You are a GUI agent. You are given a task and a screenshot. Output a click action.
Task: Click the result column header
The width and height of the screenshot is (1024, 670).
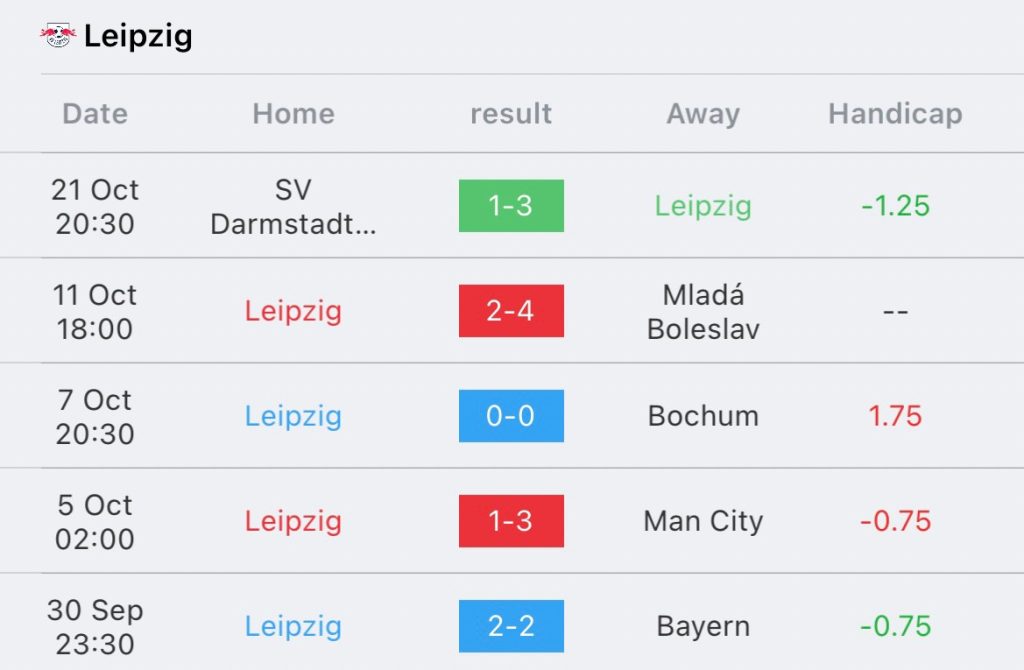511,114
